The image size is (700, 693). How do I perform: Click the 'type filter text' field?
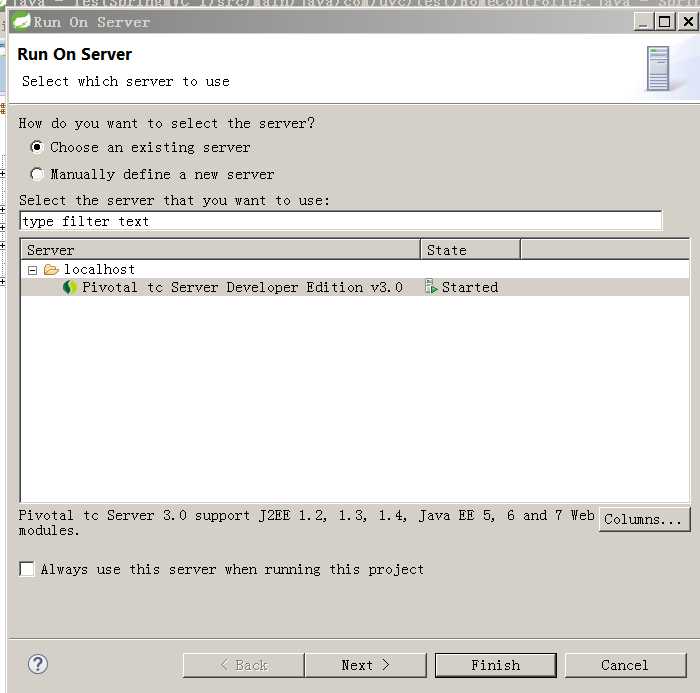point(341,221)
